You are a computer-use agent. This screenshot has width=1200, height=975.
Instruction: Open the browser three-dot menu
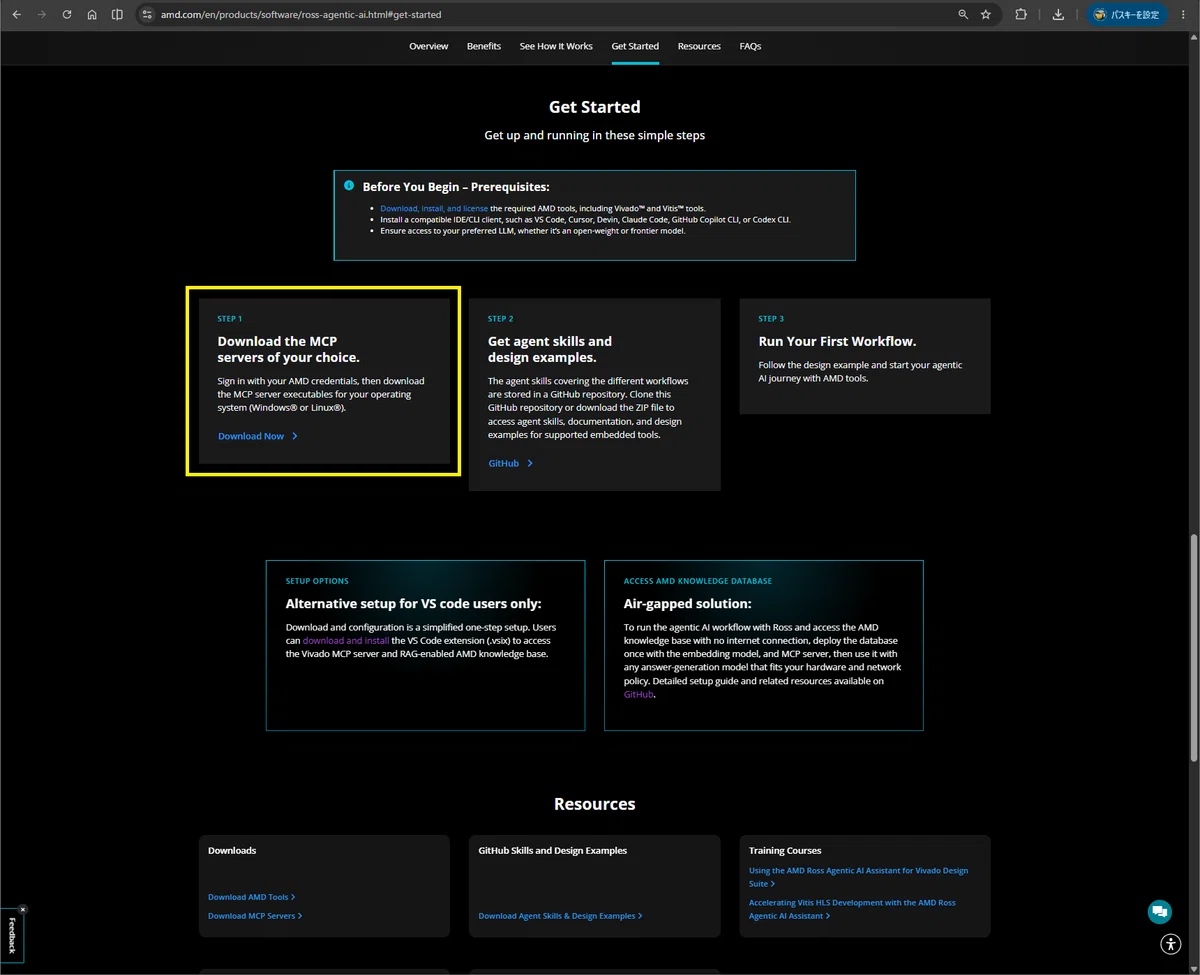pyautogui.click(x=1182, y=15)
